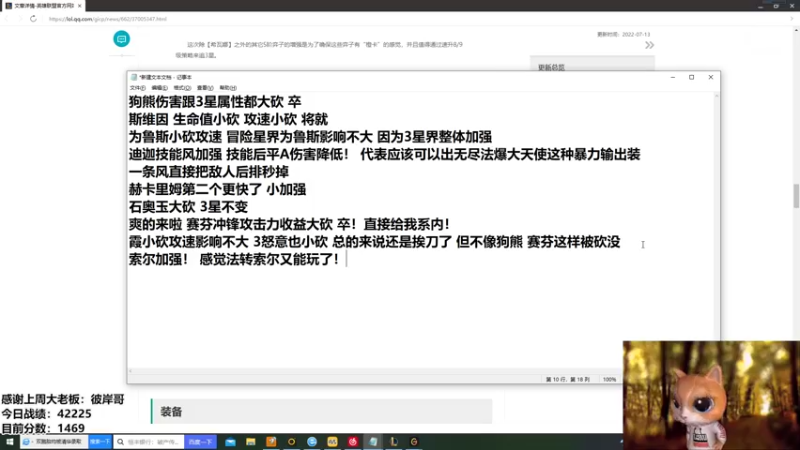The width and height of the screenshot is (800, 450).
Task: Click the browser forward arrow
Action: click(x=20, y=19)
